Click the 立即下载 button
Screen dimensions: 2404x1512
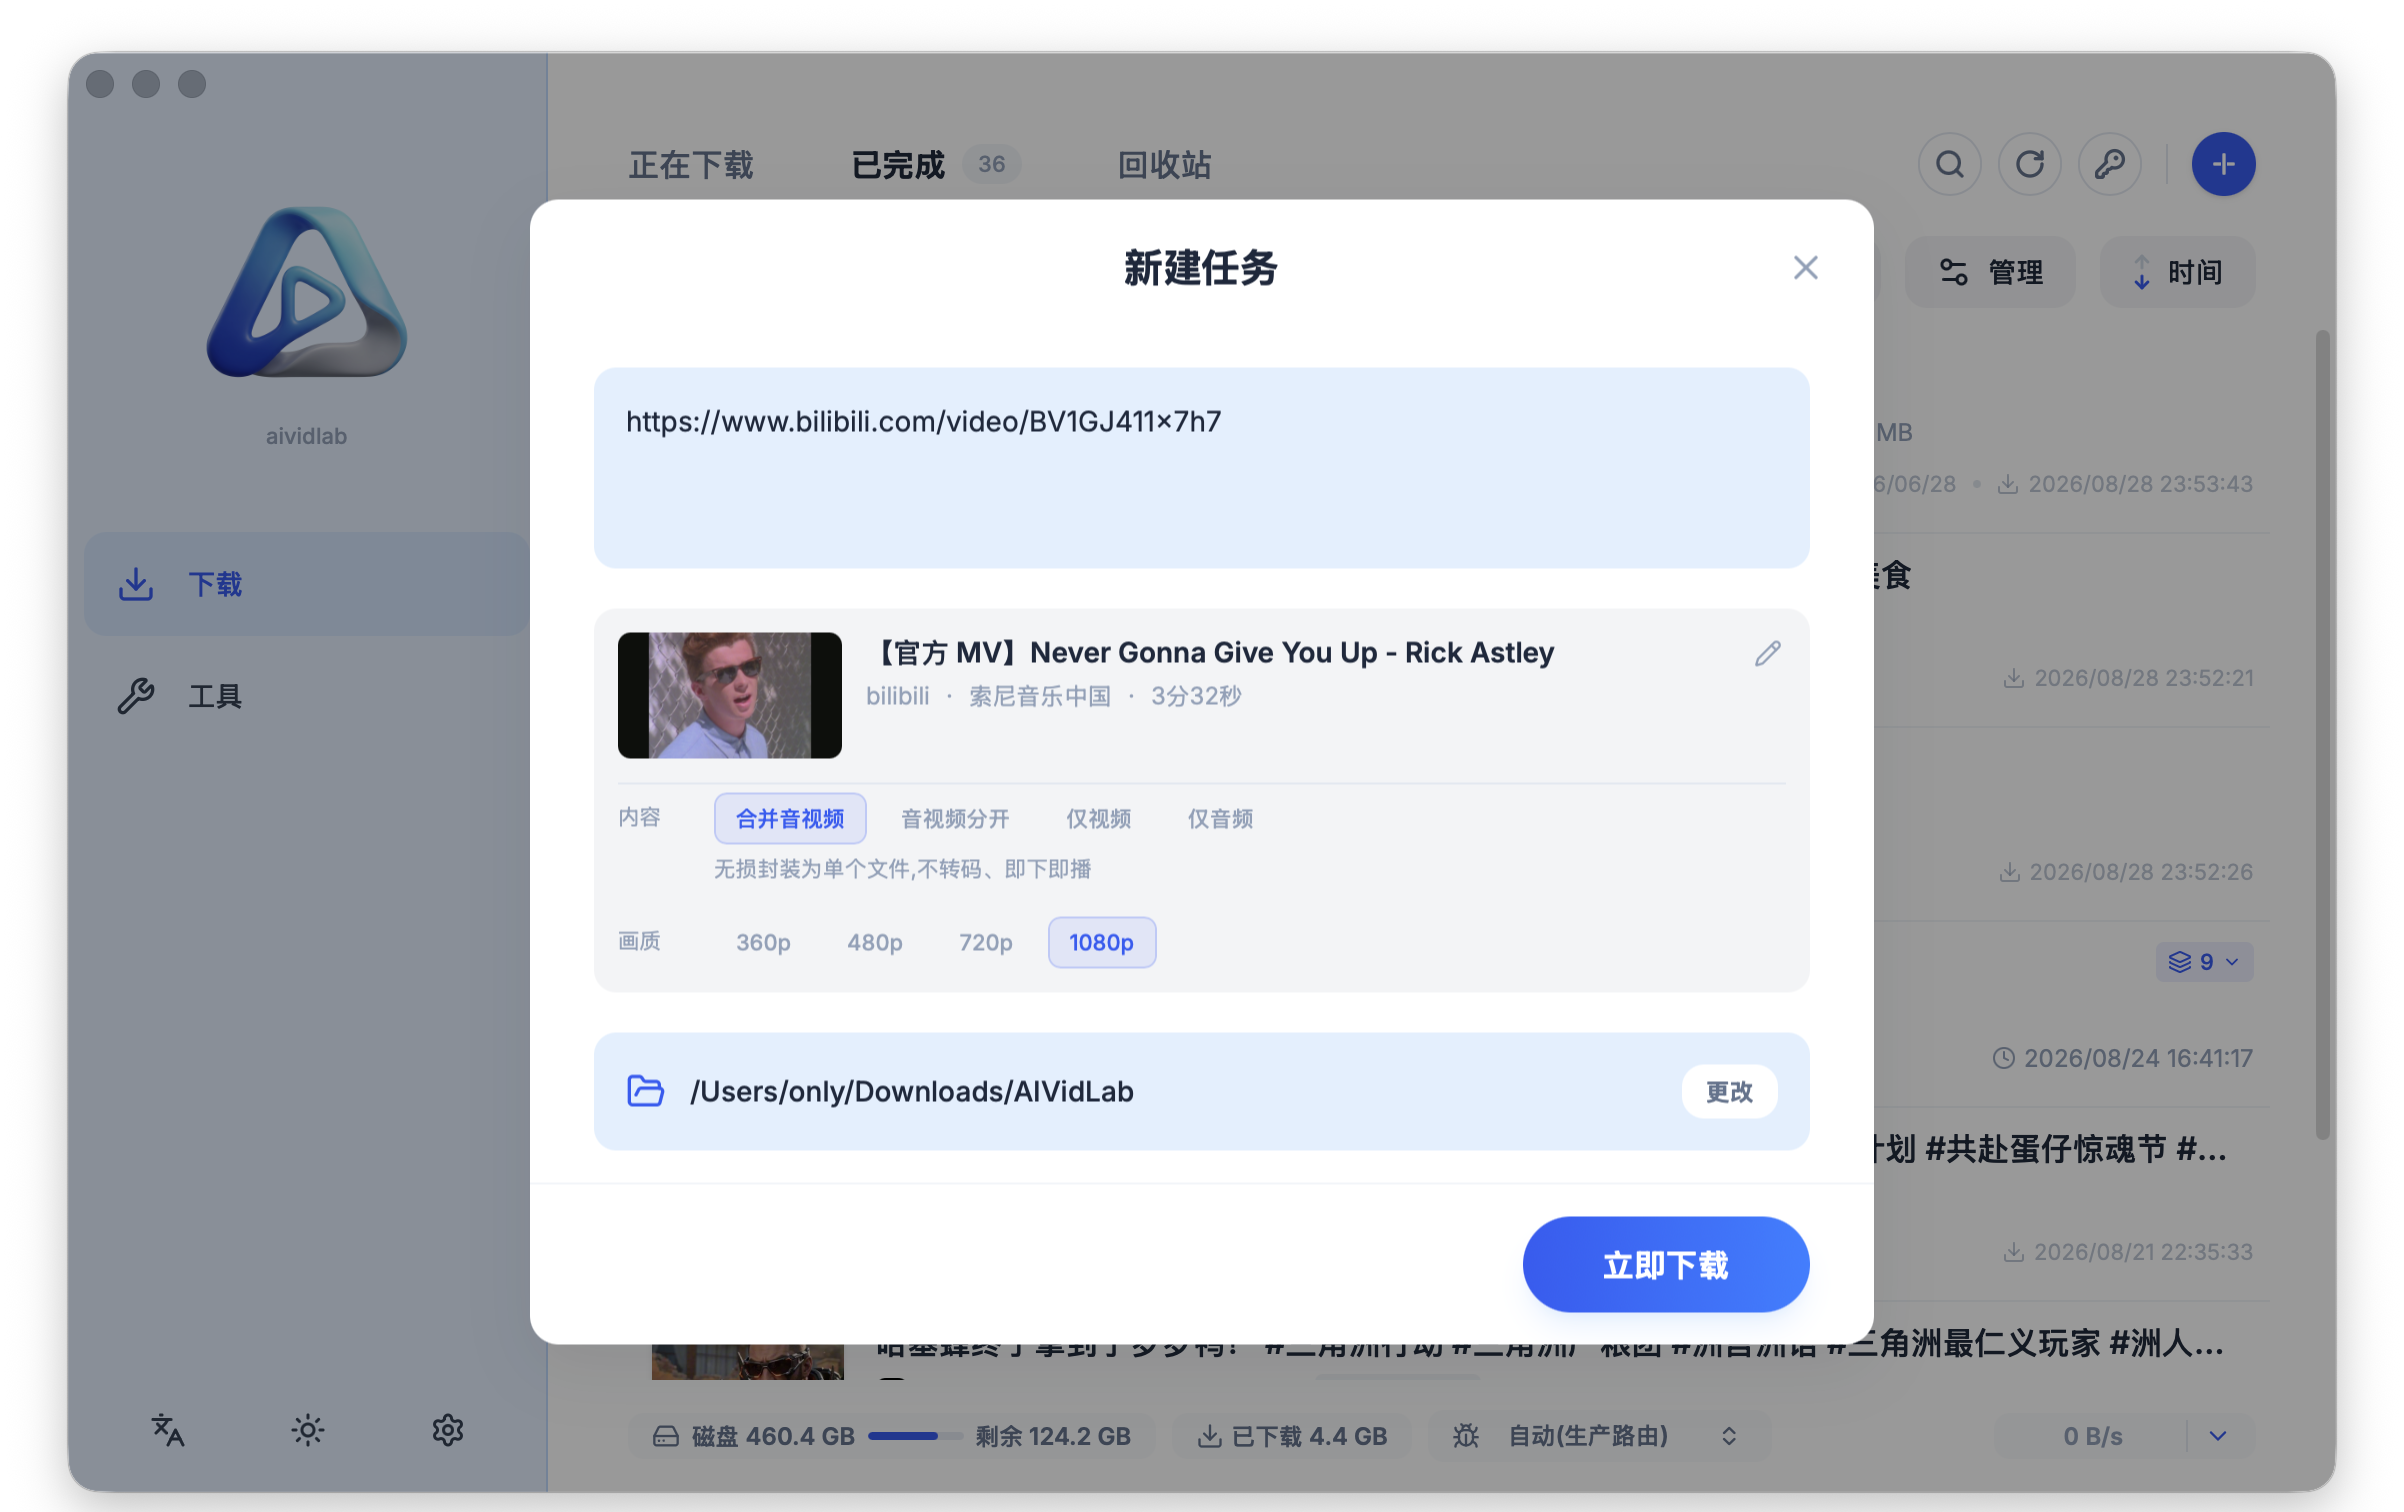tap(1665, 1265)
